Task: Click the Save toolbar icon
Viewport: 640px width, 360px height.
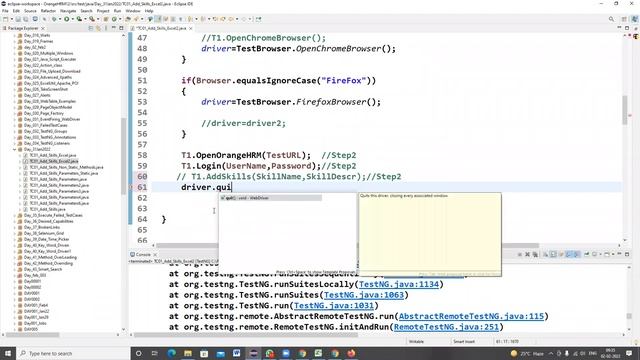Action: [18, 19]
